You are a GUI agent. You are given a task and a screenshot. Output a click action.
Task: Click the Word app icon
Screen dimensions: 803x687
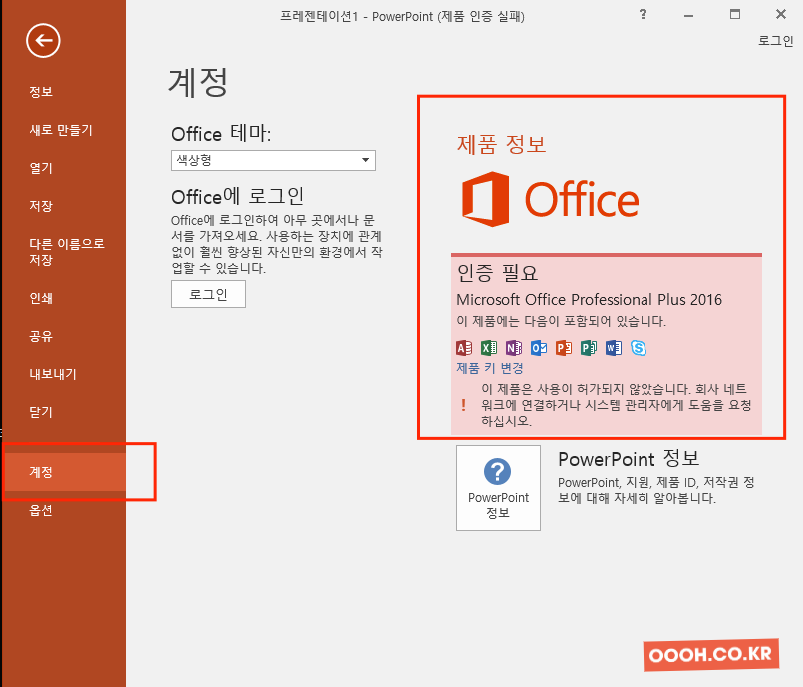coord(614,348)
